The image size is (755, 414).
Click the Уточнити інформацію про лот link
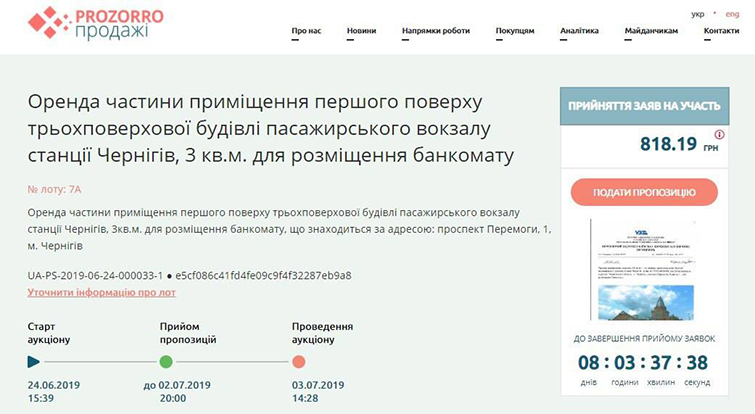tap(101, 292)
